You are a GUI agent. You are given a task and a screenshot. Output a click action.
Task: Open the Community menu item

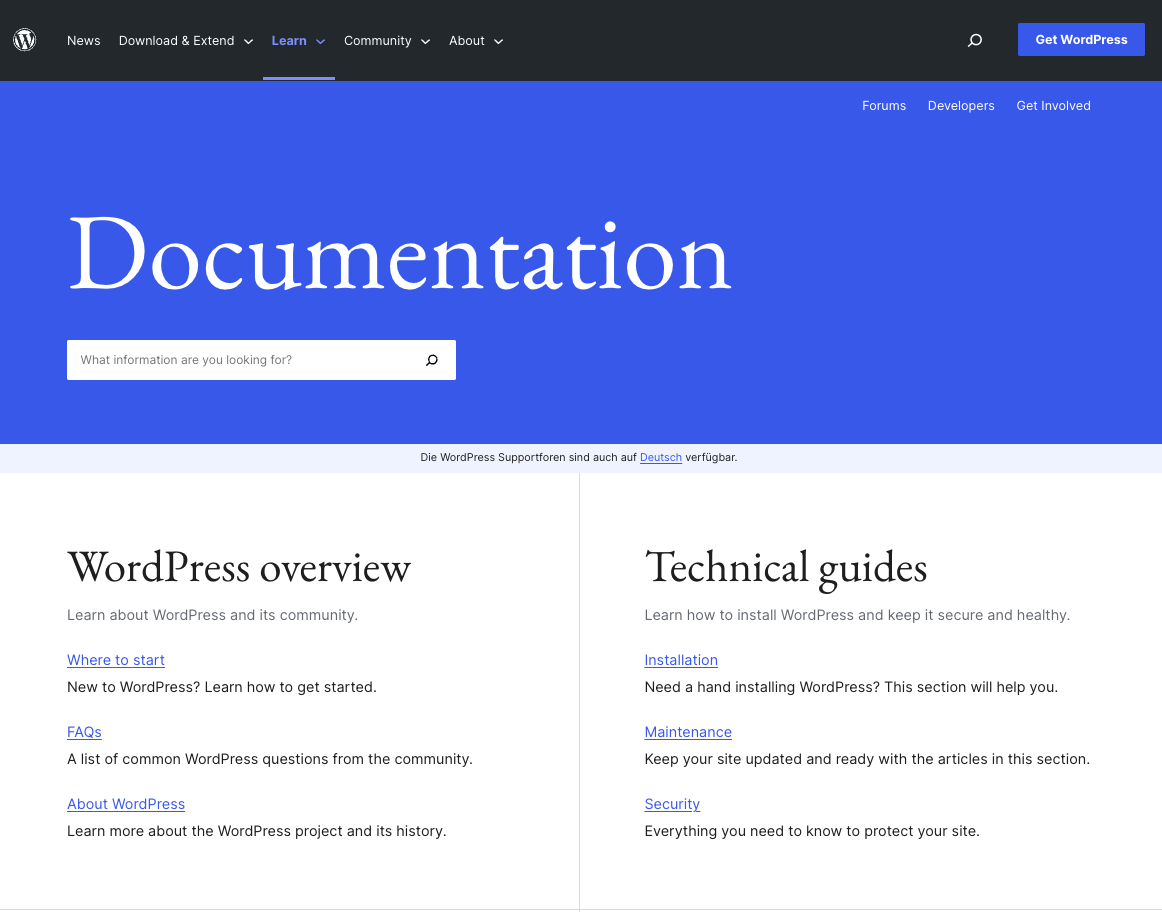(x=377, y=41)
